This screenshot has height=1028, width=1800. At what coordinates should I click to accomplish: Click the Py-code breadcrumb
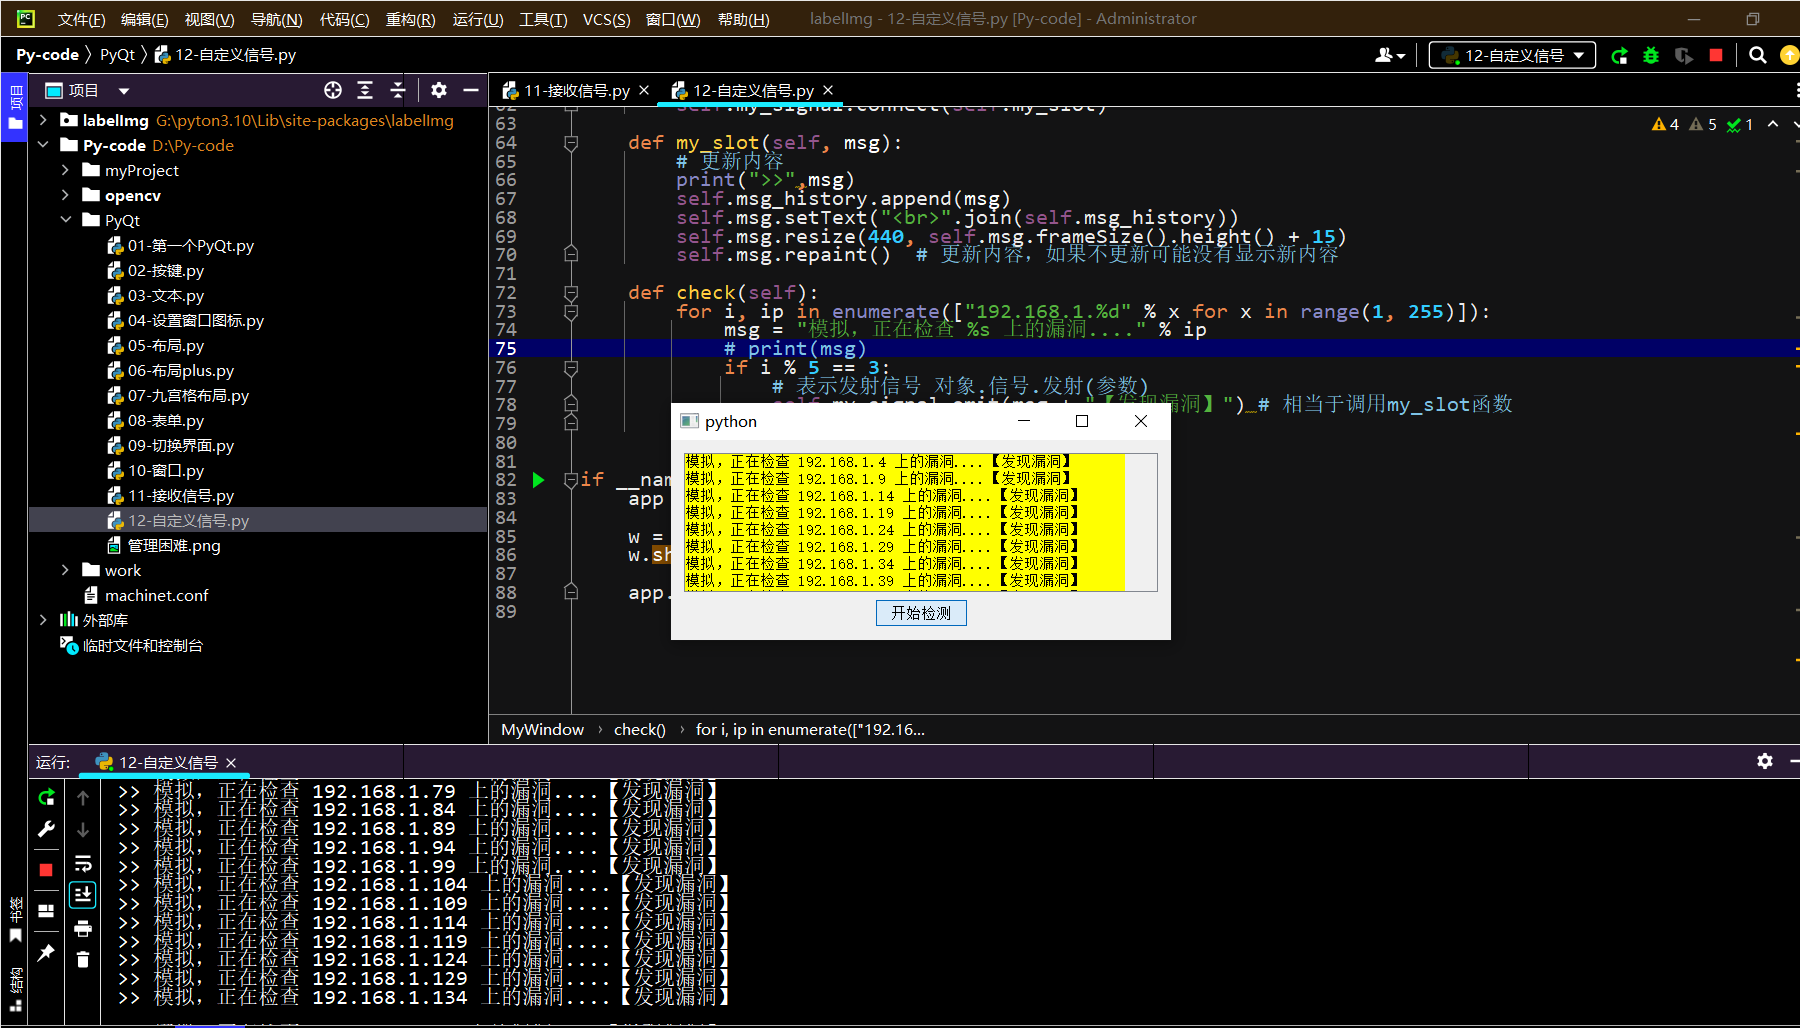pos(47,55)
